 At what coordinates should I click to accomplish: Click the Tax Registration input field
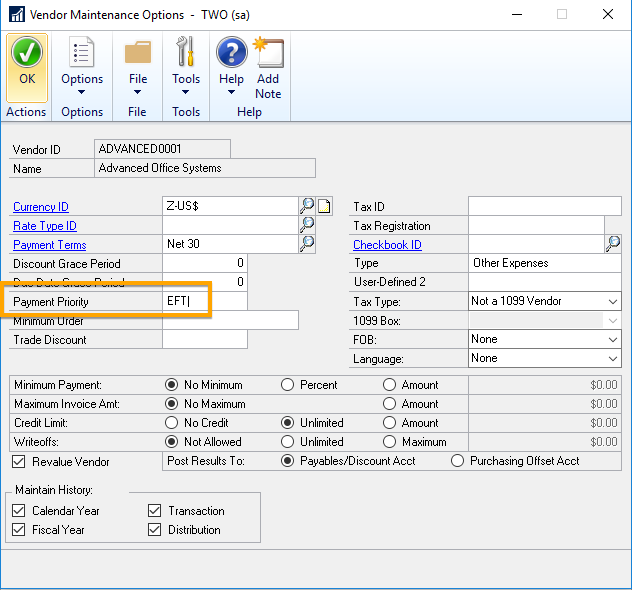(x=536, y=225)
